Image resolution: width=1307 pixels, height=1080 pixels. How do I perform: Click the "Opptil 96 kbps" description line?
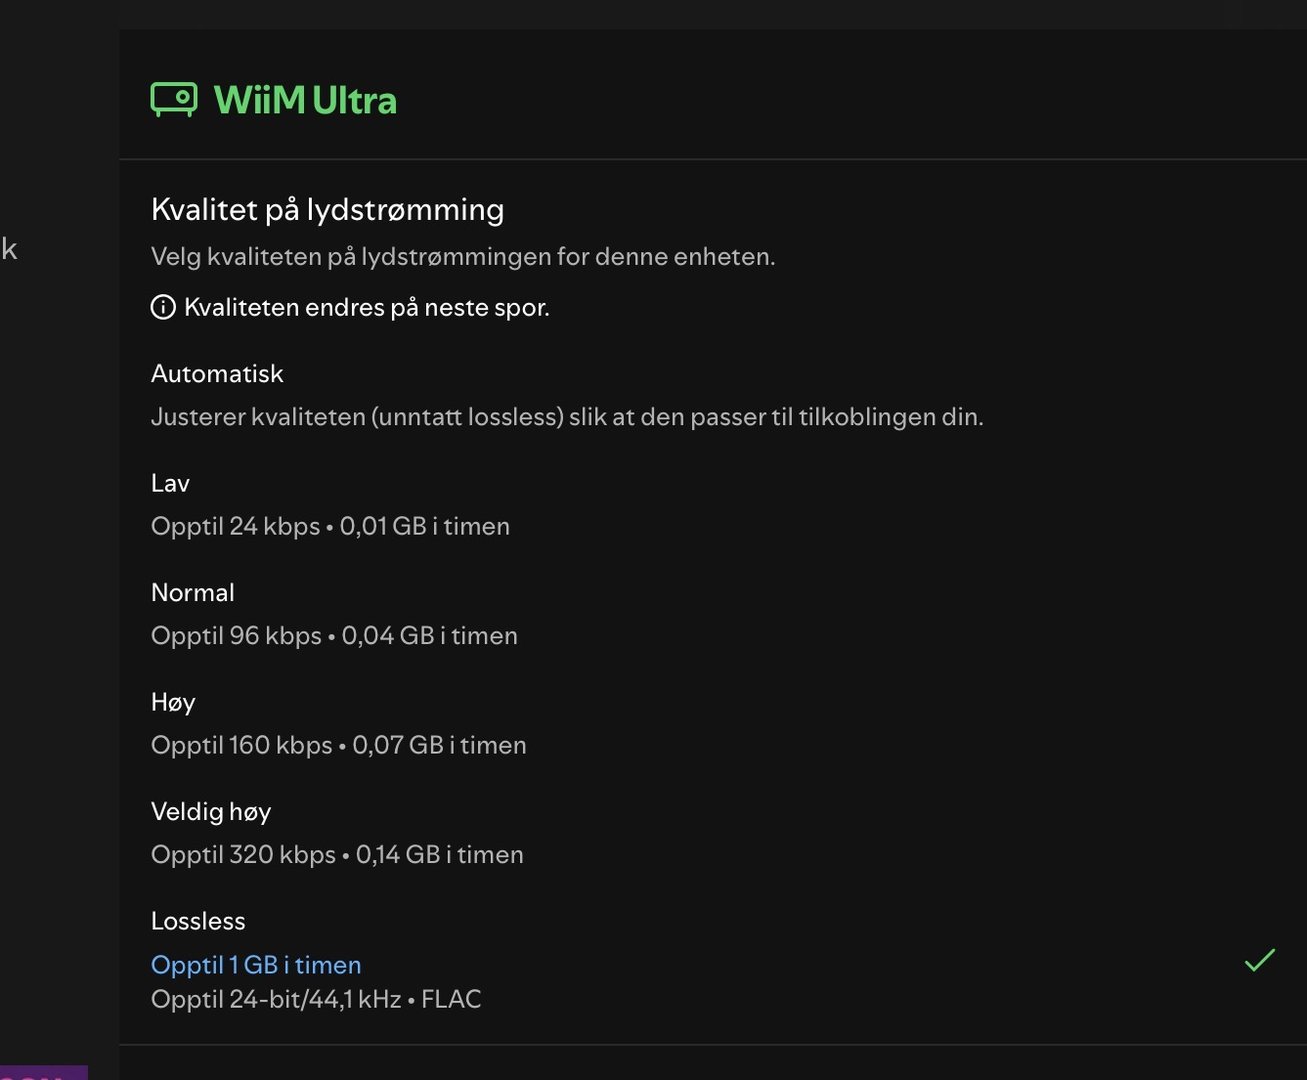pos(334,636)
